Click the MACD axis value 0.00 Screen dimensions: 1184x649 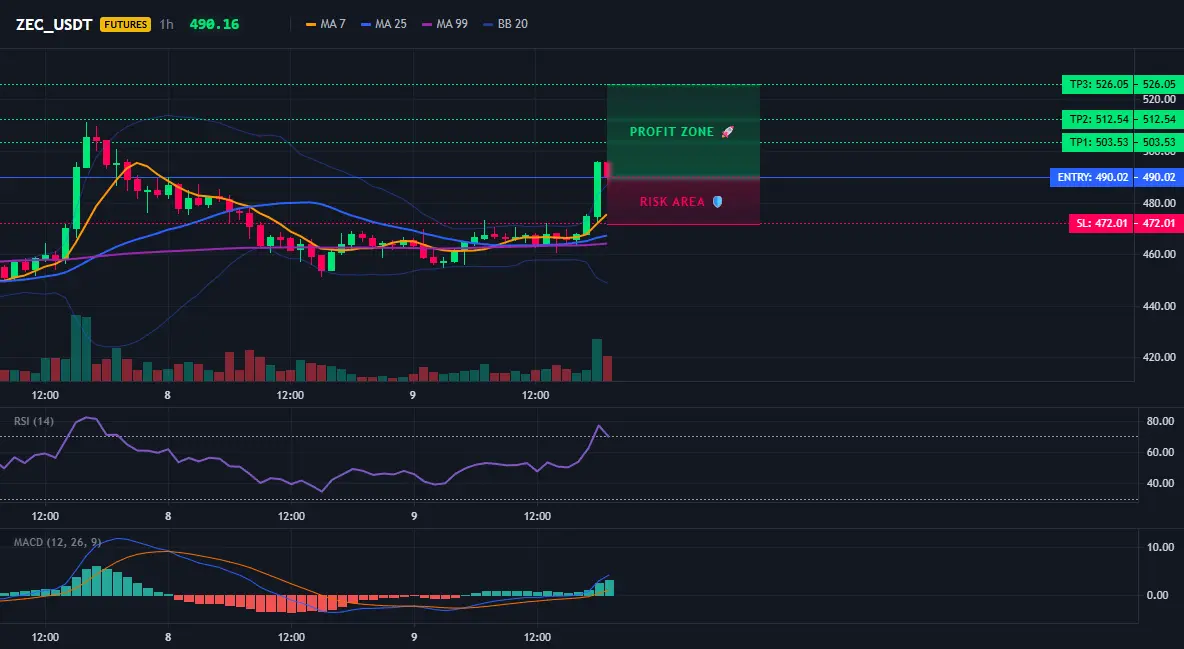click(x=1158, y=595)
